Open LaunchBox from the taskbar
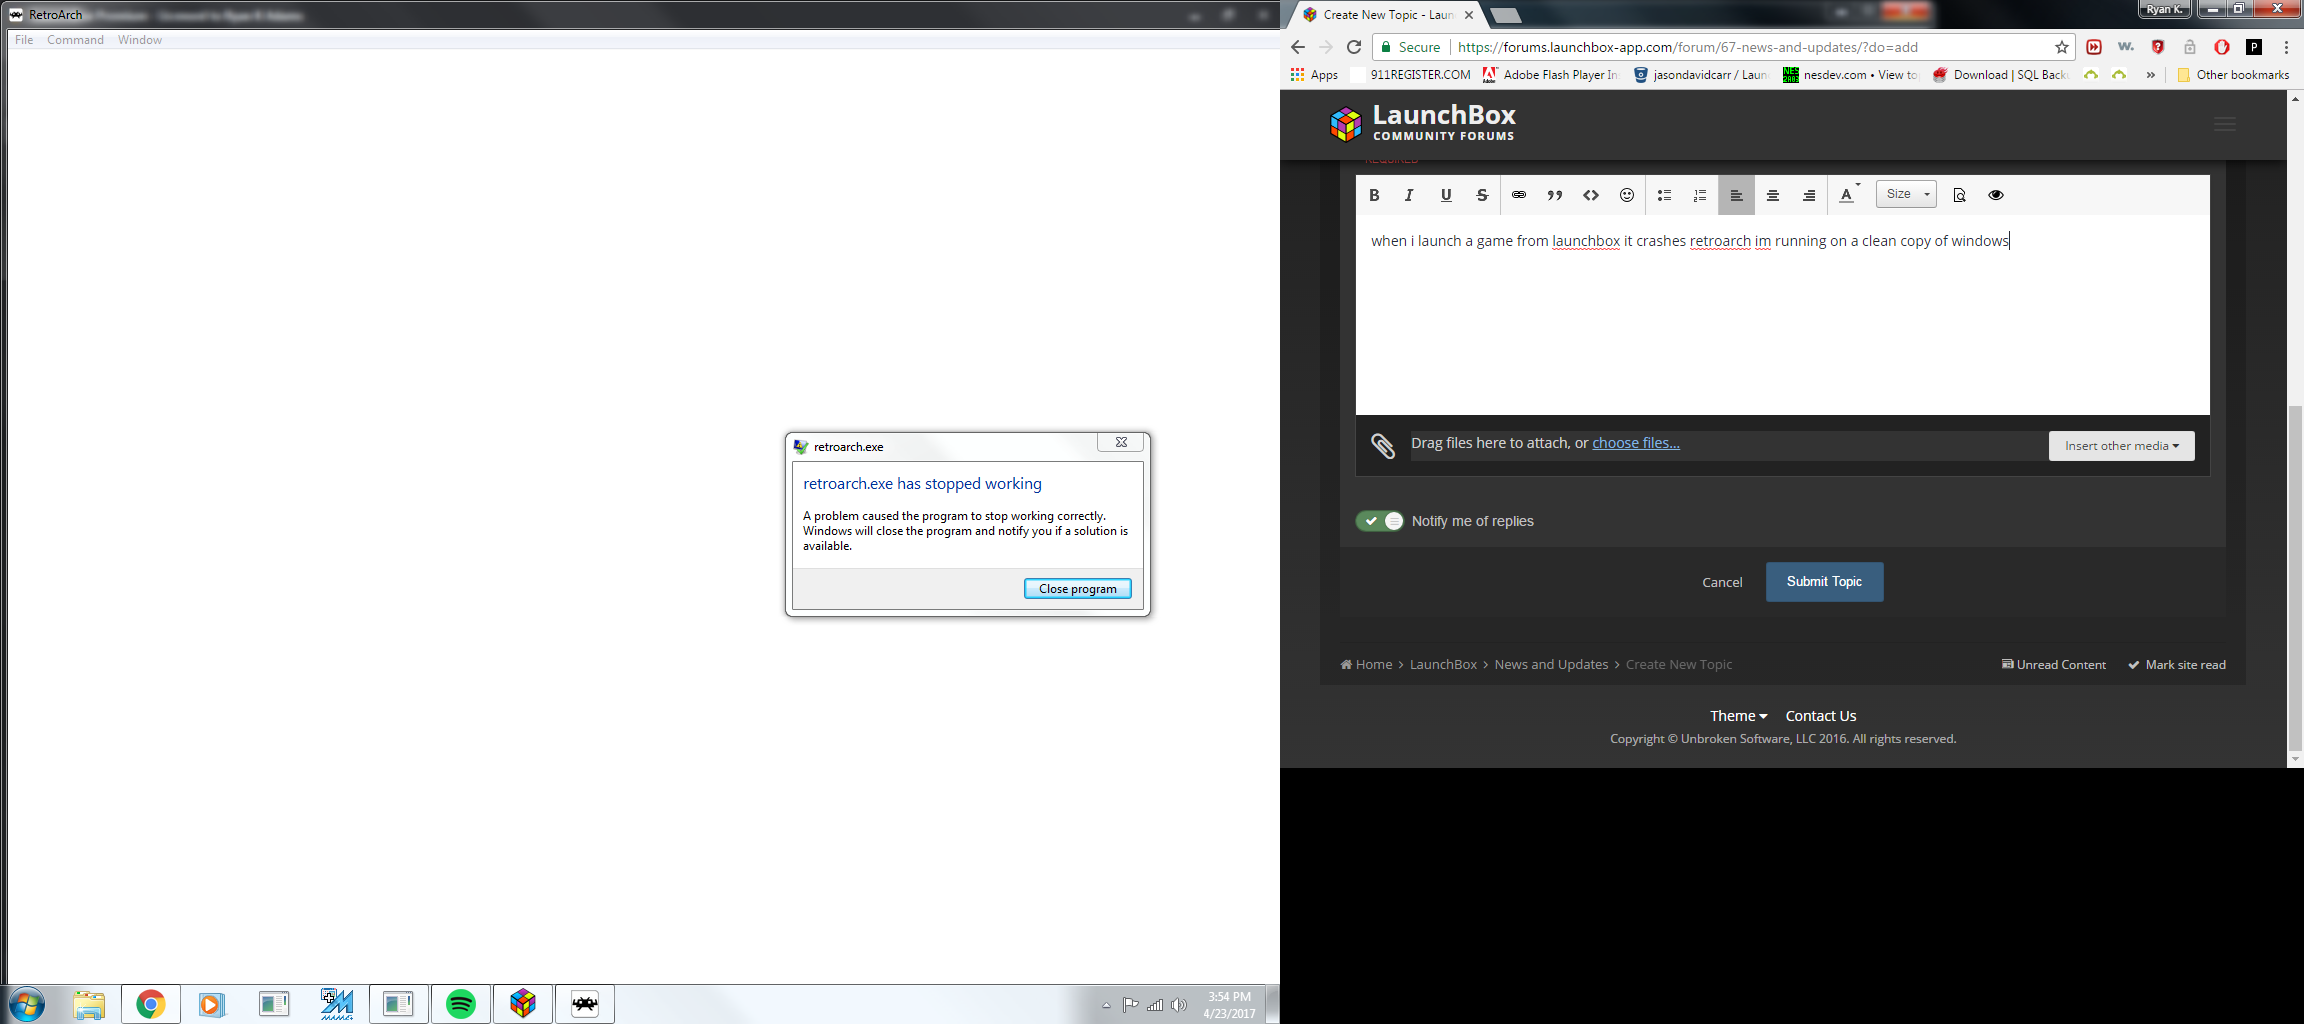 point(523,1004)
